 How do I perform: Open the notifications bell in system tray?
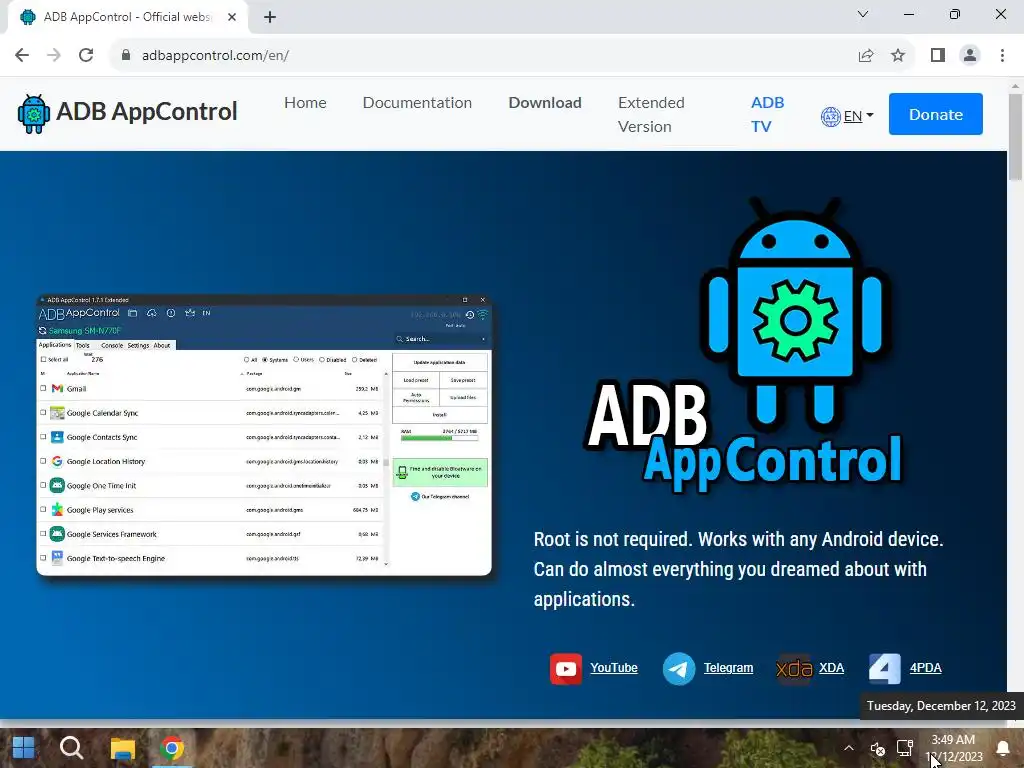[x=1002, y=748]
